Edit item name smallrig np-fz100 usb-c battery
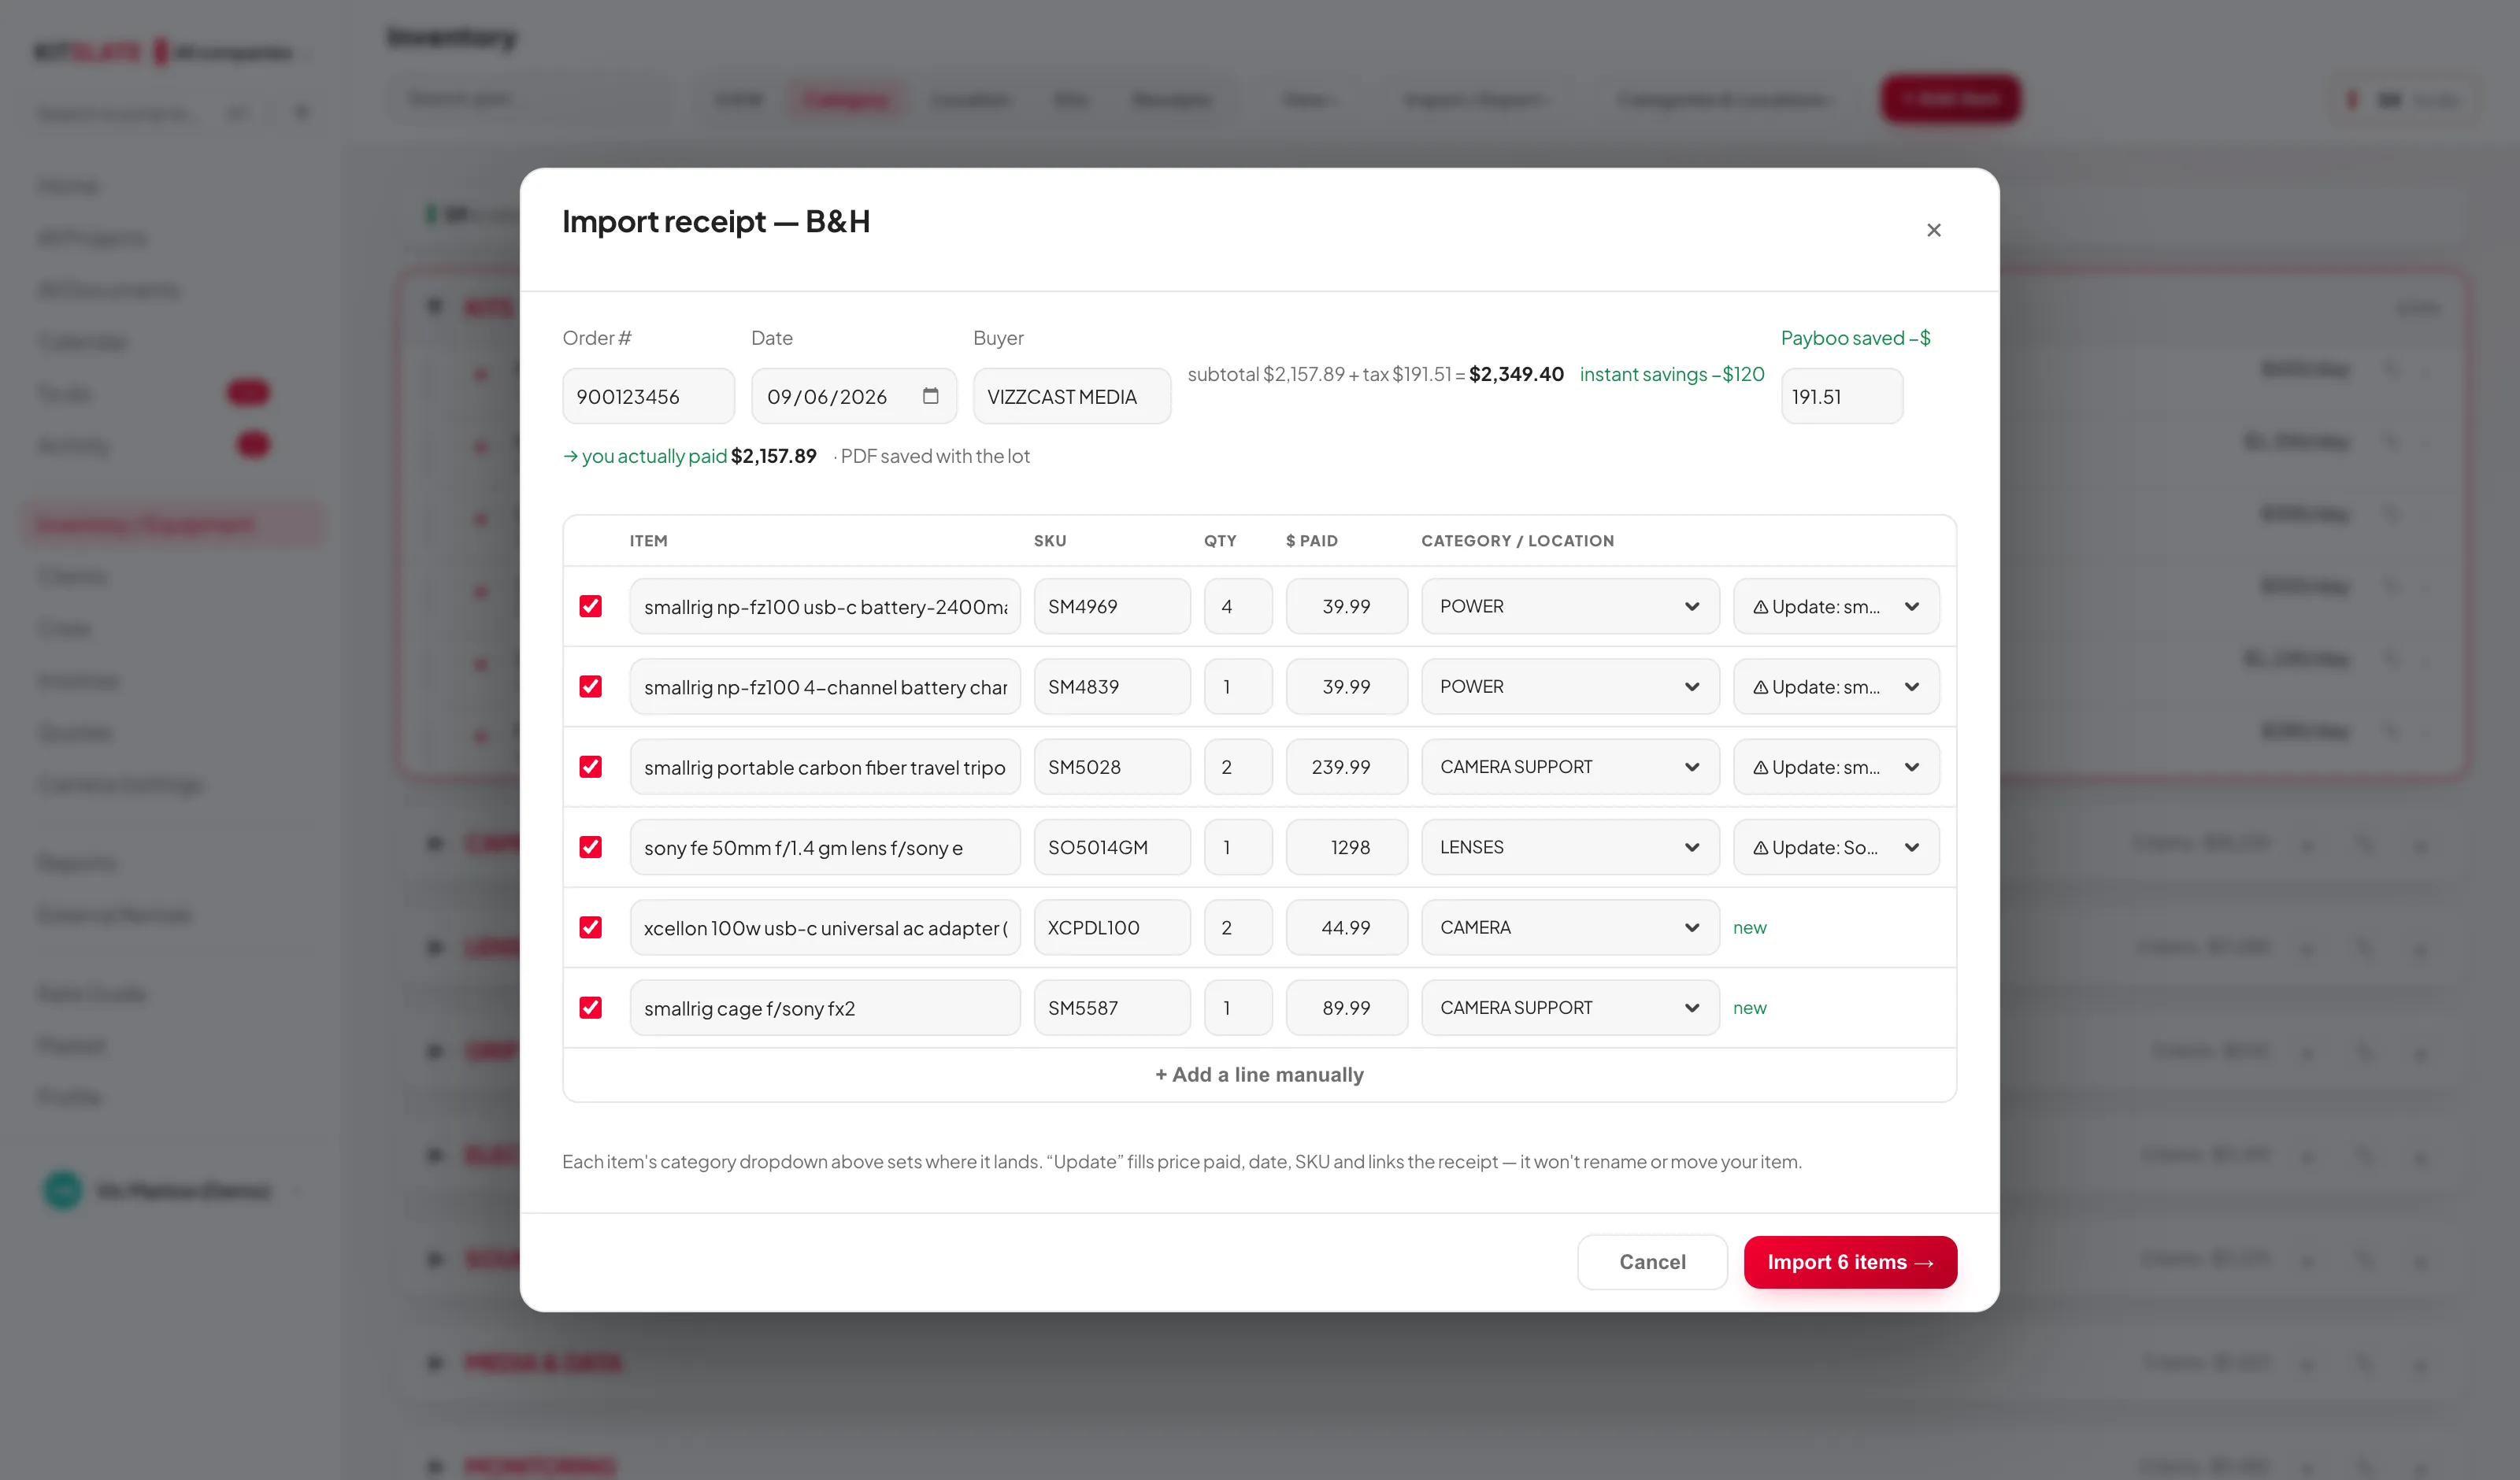Viewport: 2520px width, 1480px height. pos(825,606)
